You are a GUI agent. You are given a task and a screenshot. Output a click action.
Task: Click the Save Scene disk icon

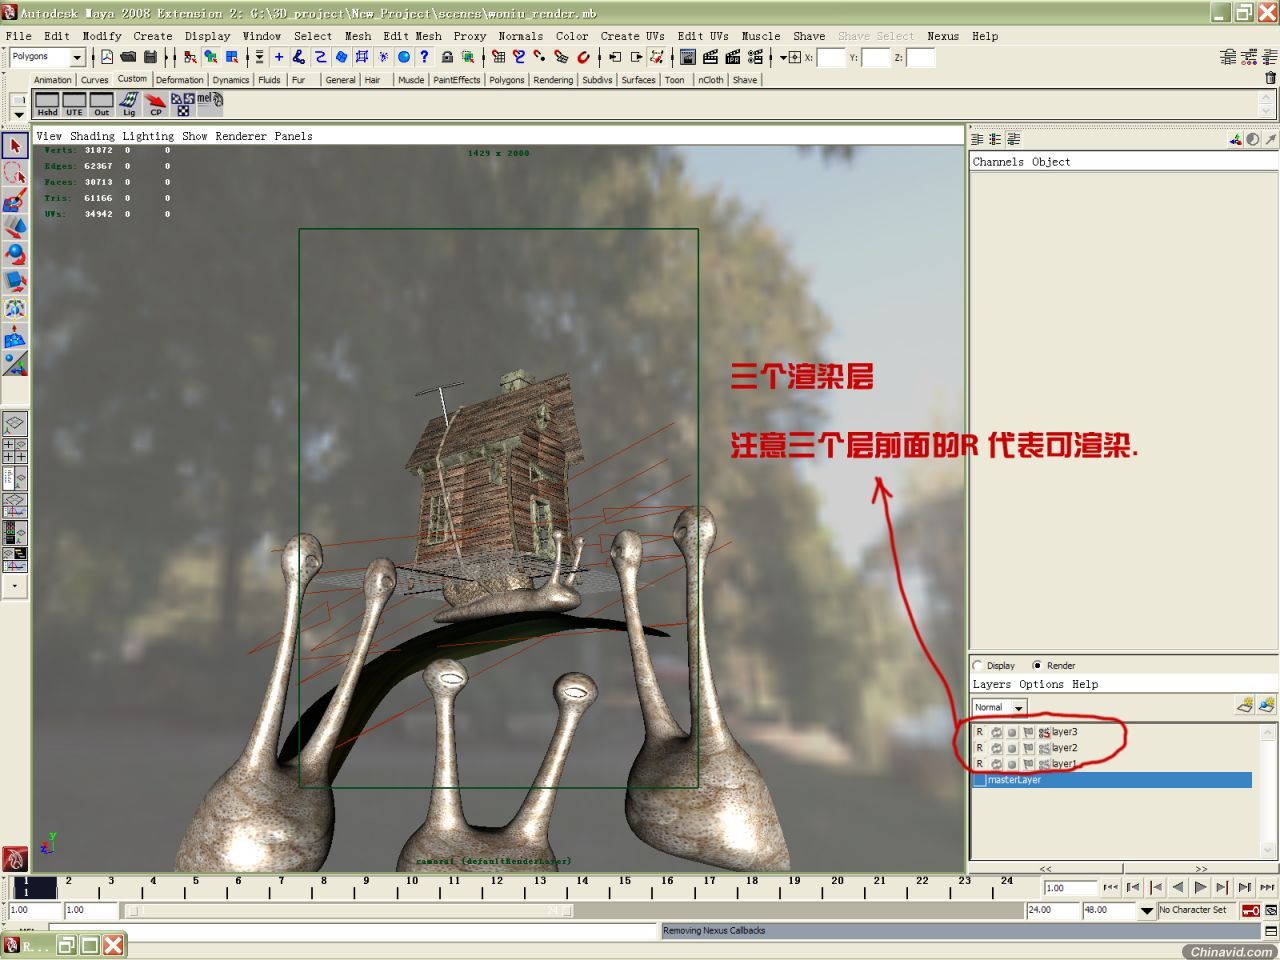(x=150, y=57)
